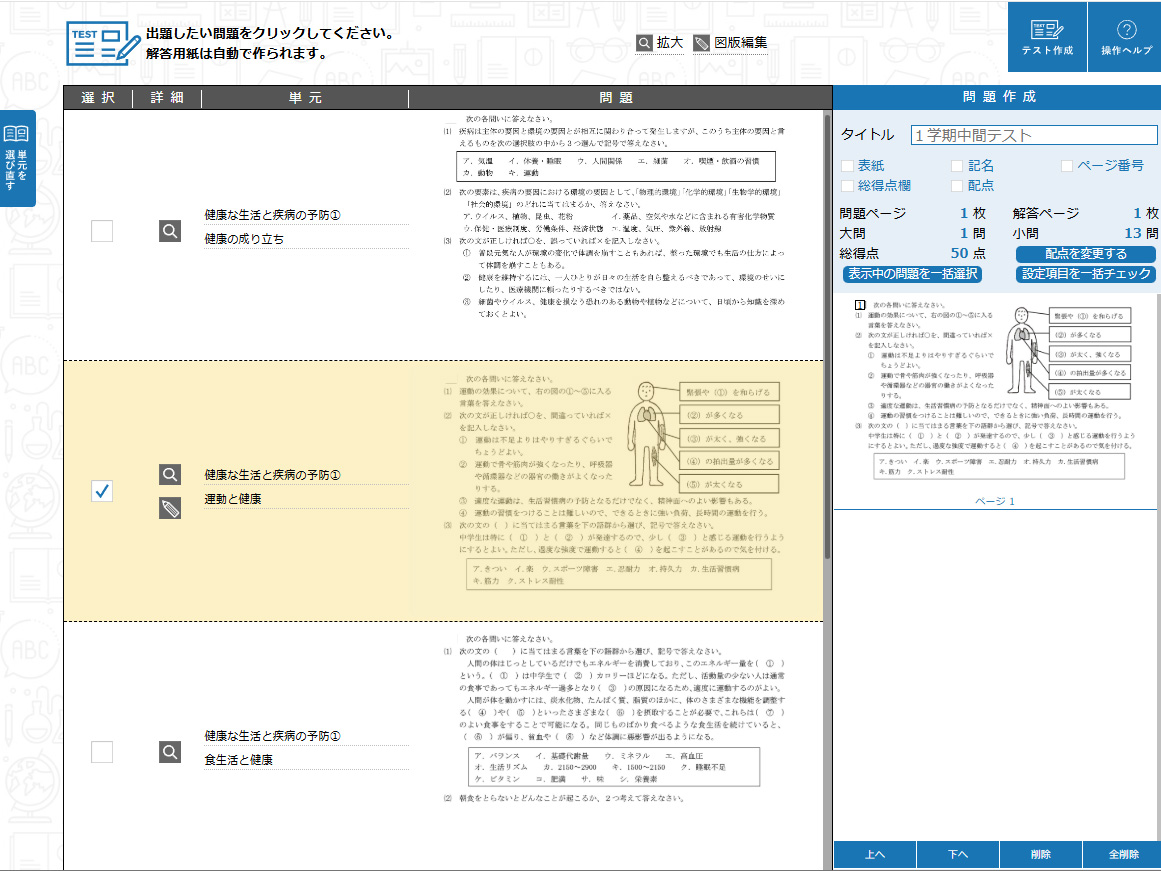Open detail magnifier for 健康の成り立ち row

(x=170, y=232)
